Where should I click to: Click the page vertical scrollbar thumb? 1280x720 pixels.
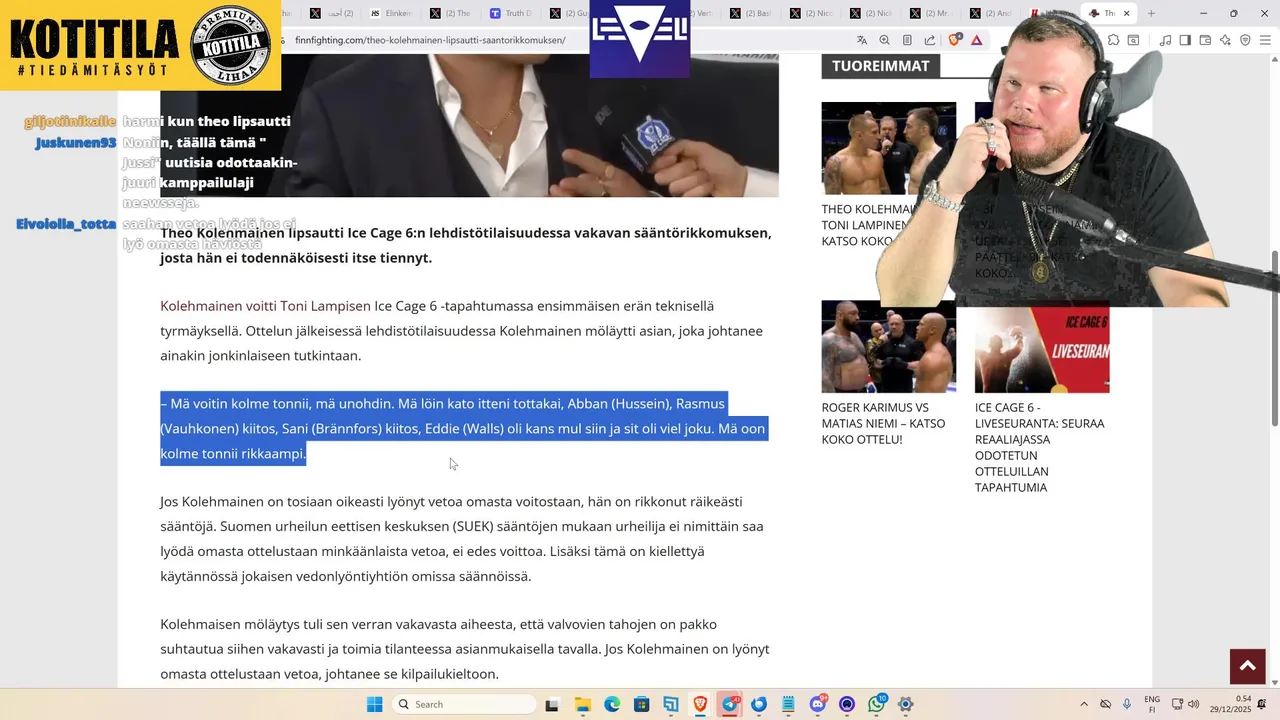pos(1274,340)
